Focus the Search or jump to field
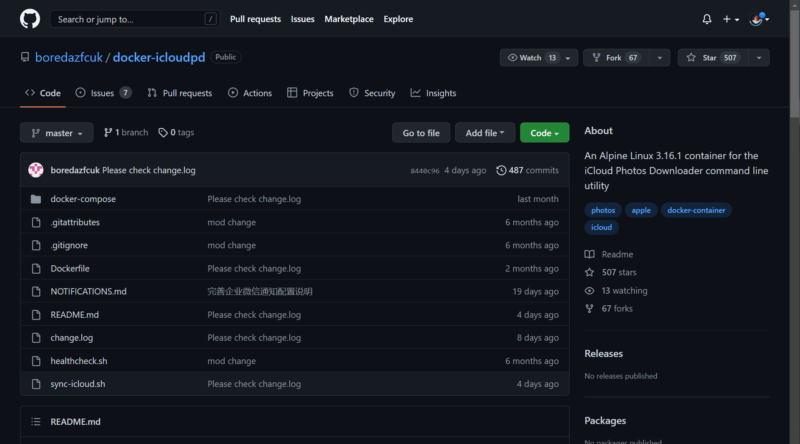The width and height of the screenshot is (800, 444). [x=135, y=19]
